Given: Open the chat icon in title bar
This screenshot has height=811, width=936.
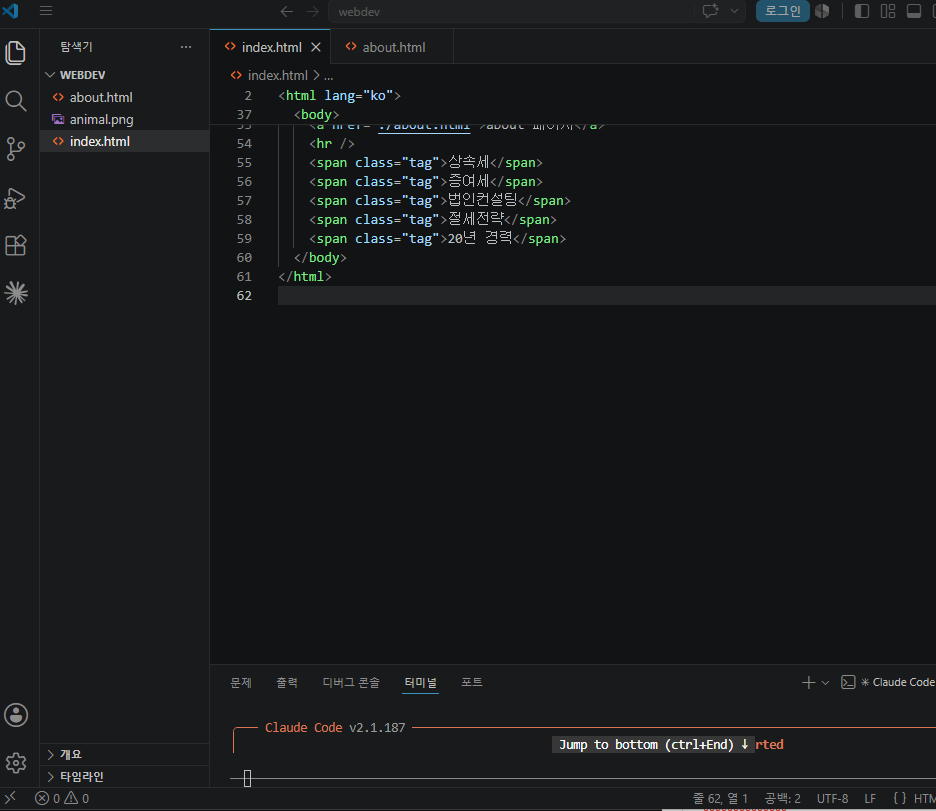Looking at the screenshot, I should 710,11.
